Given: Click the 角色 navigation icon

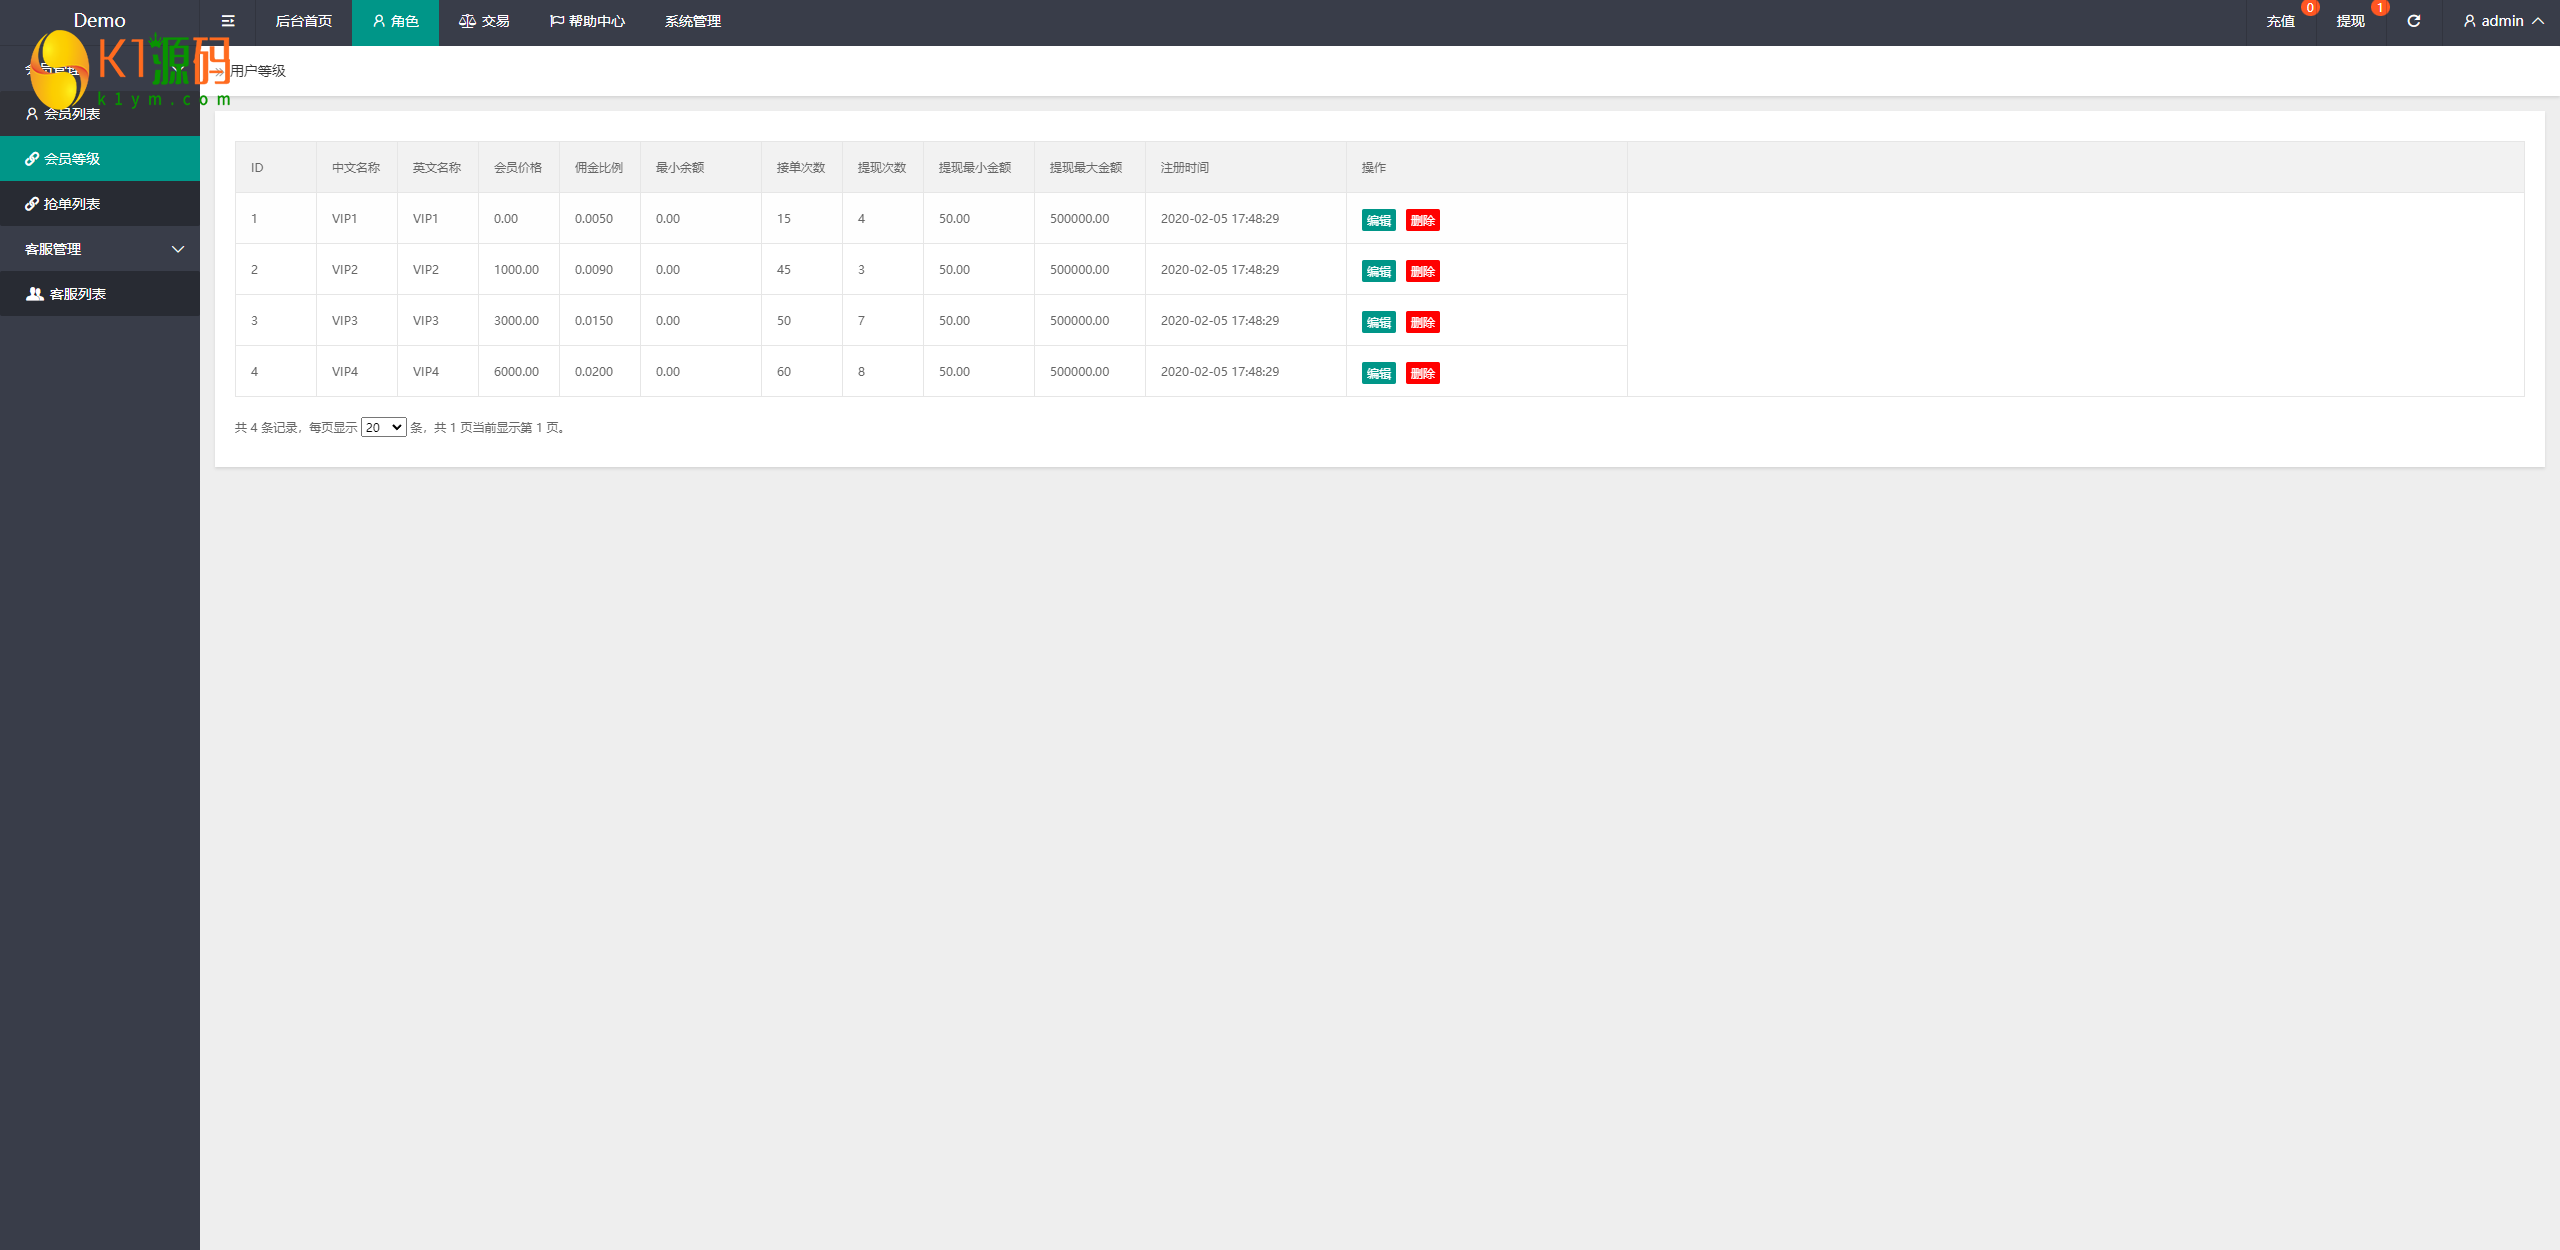Looking at the screenshot, I should coord(379,21).
